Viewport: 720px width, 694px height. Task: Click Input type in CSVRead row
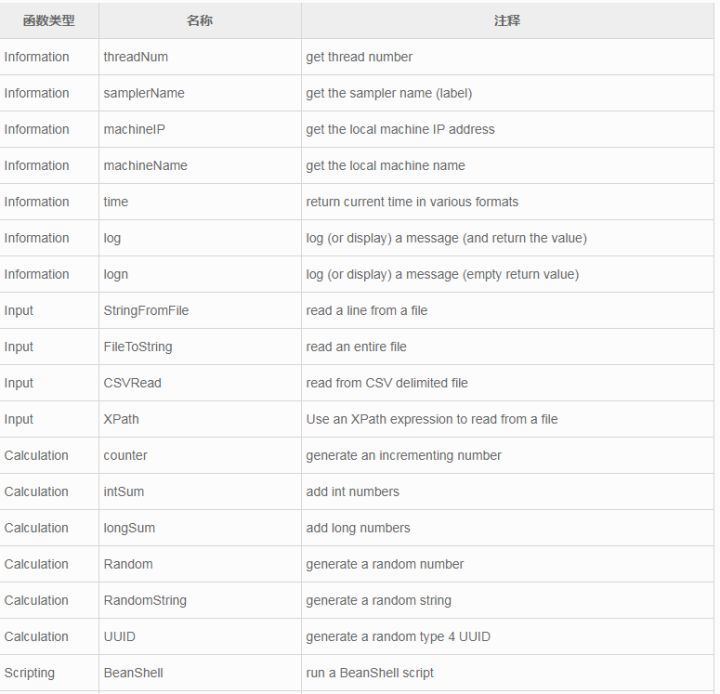[19, 383]
